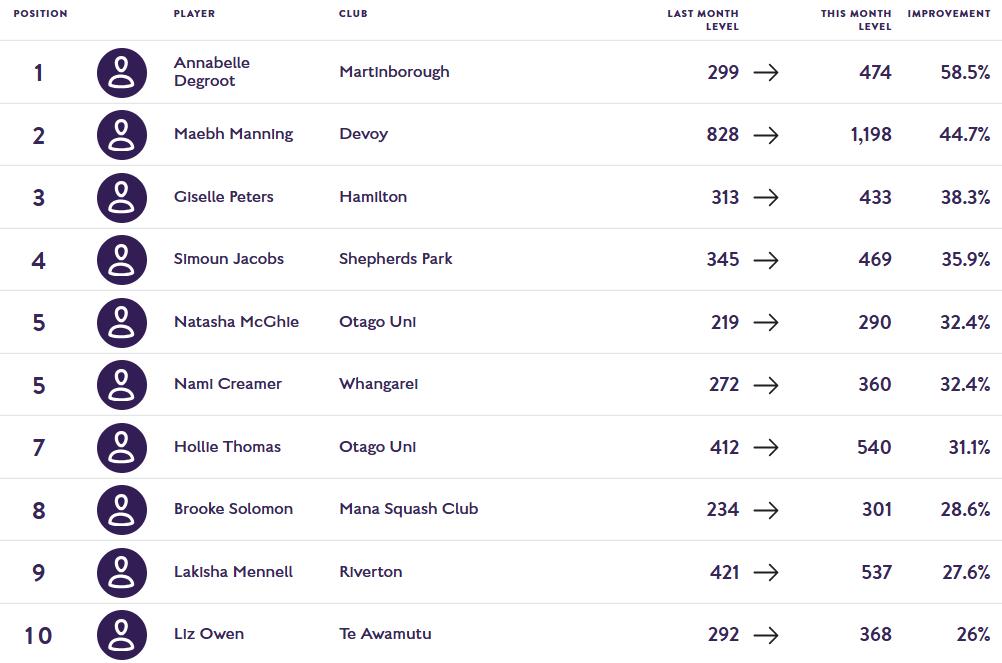Select the Mana Squash Club link

point(408,509)
